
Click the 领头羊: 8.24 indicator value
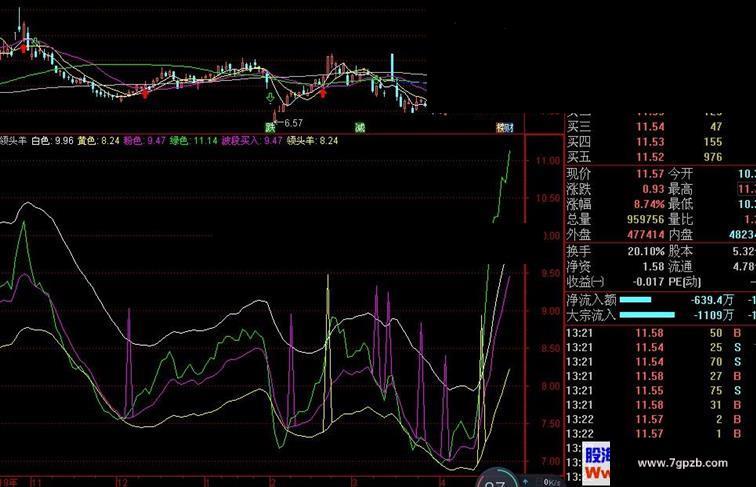pos(312,141)
